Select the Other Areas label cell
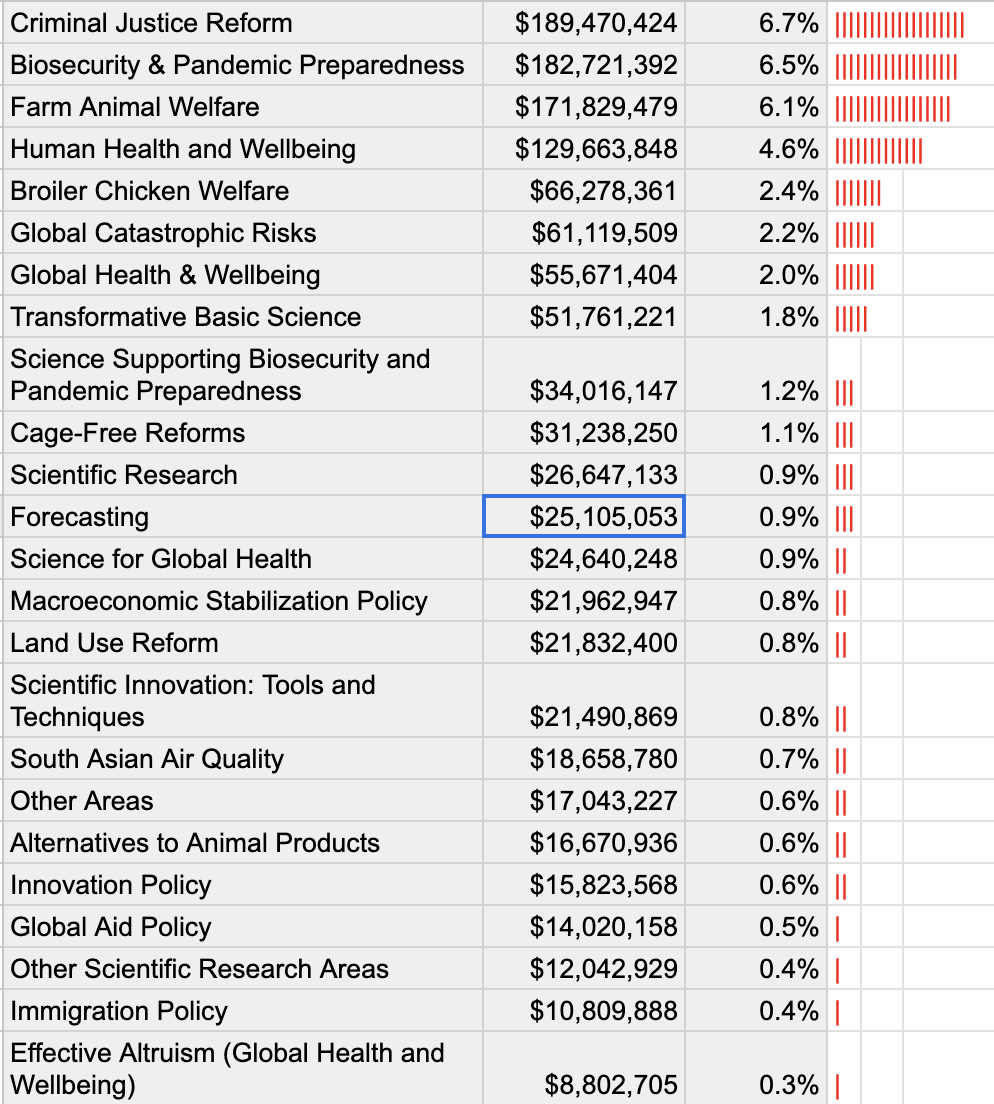Screen dimensions: 994x1104 click(82, 801)
